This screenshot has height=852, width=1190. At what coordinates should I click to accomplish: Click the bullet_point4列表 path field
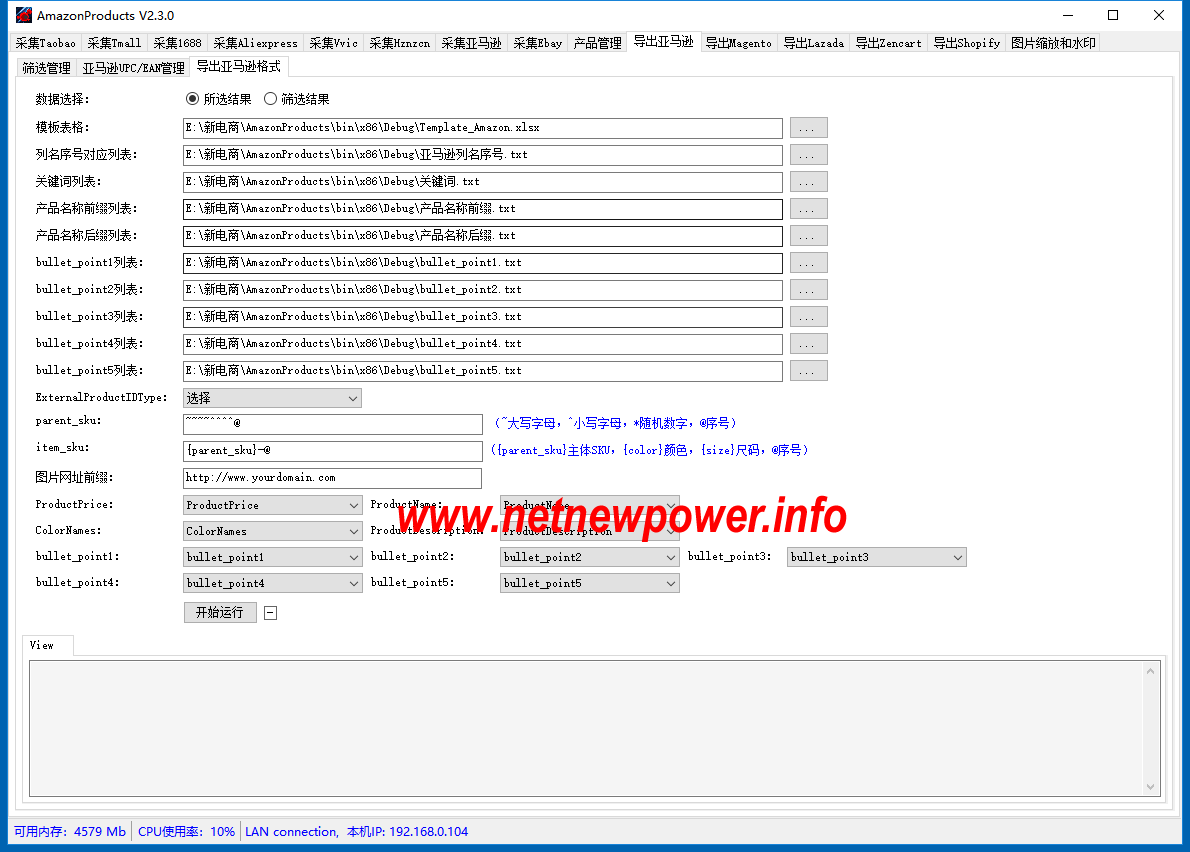pos(483,344)
